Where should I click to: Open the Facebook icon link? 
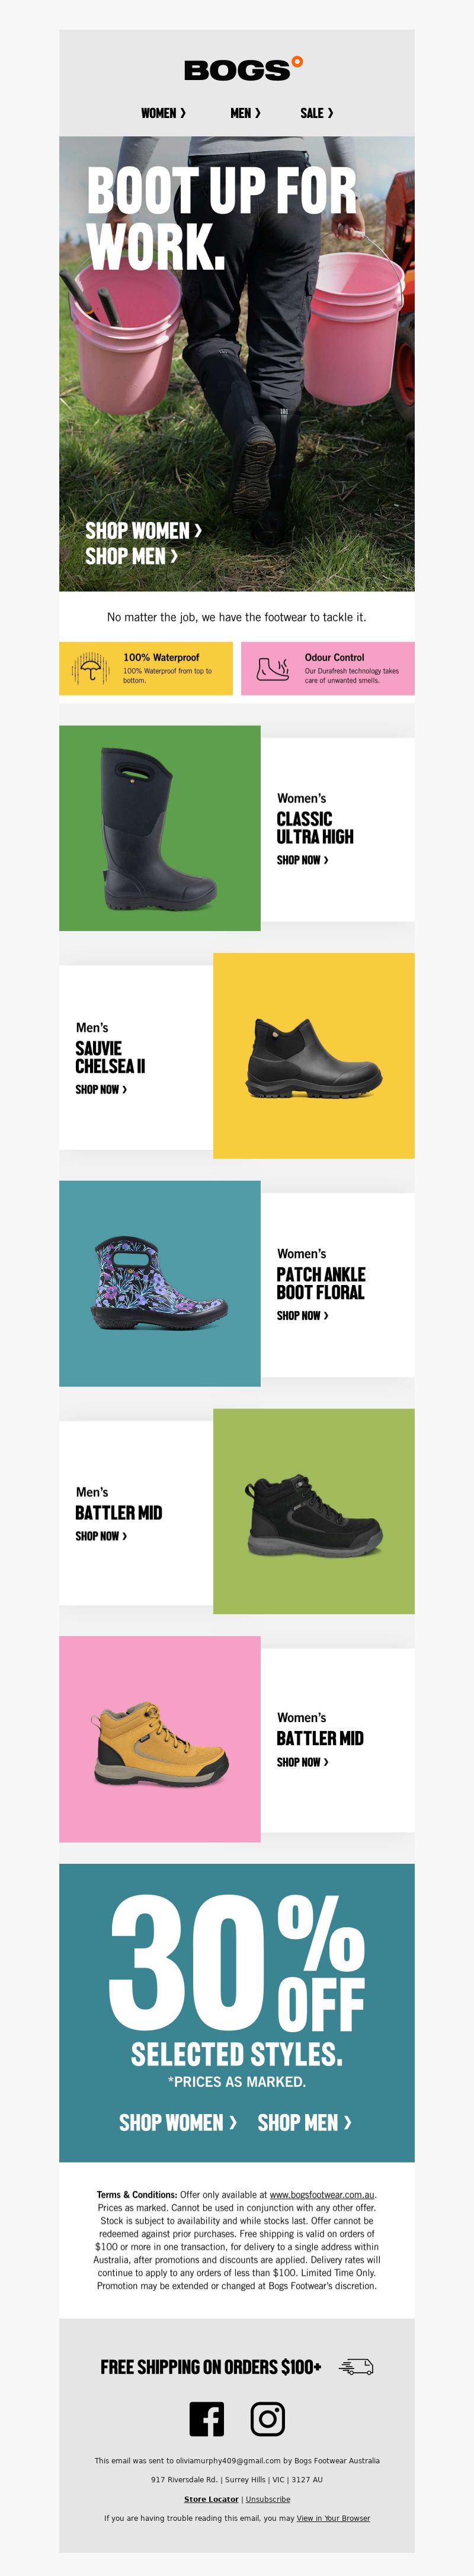pos(207,2418)
